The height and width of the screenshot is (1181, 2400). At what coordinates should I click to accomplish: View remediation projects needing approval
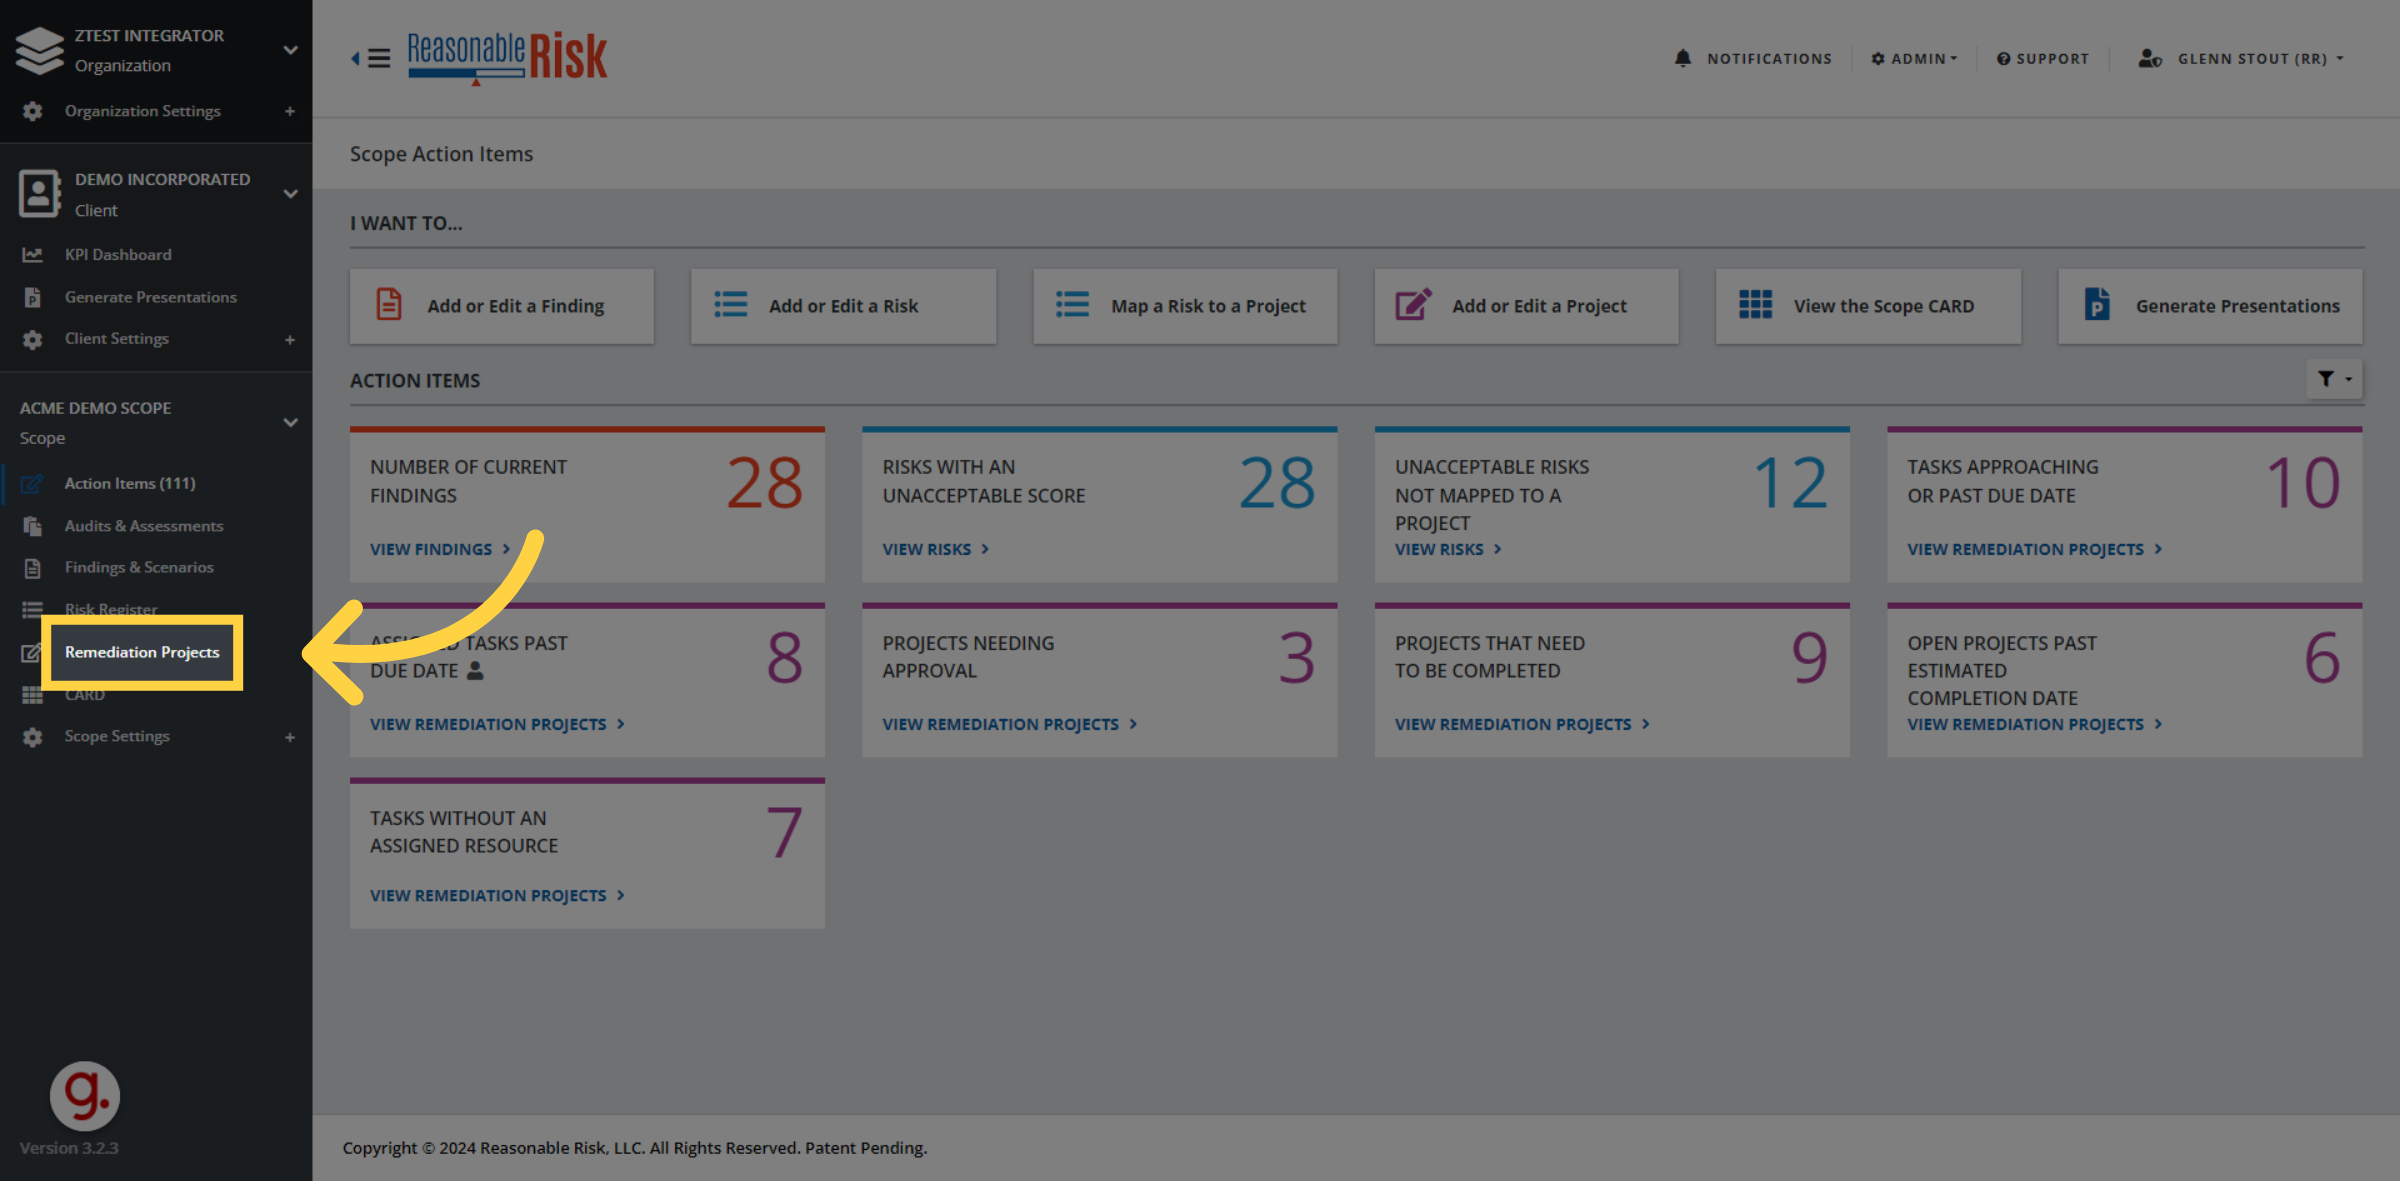pos(1009,724)
